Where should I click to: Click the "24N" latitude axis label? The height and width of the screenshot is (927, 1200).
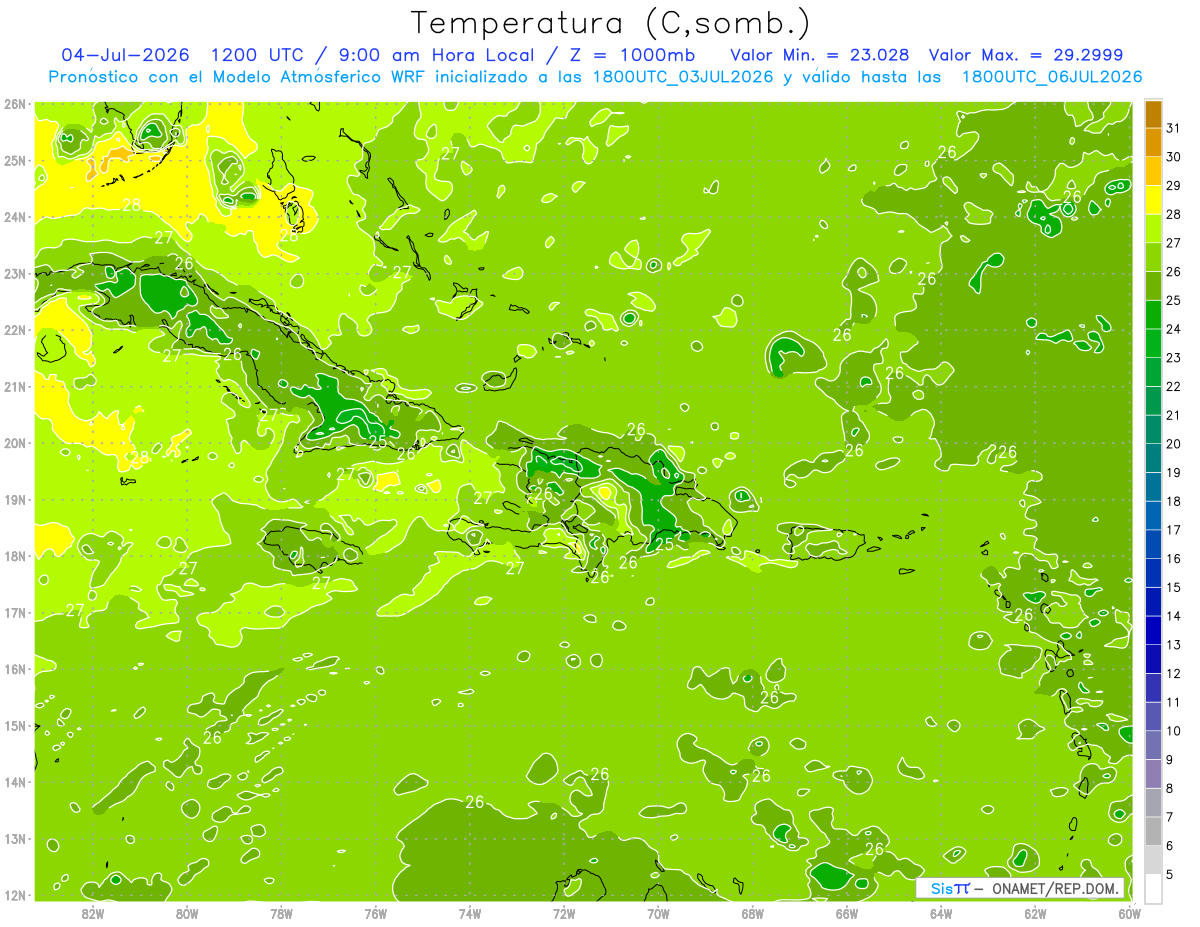[15, 217]
